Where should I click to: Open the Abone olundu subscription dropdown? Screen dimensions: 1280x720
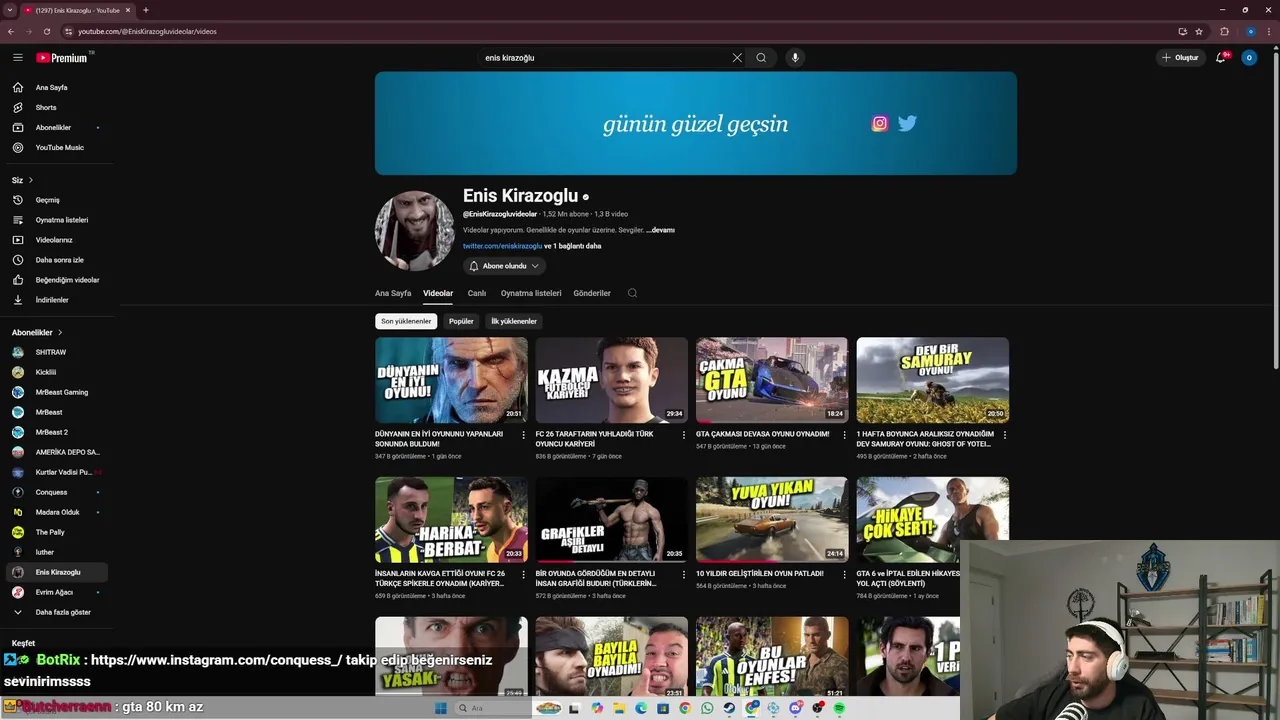(x=504, y=266)
